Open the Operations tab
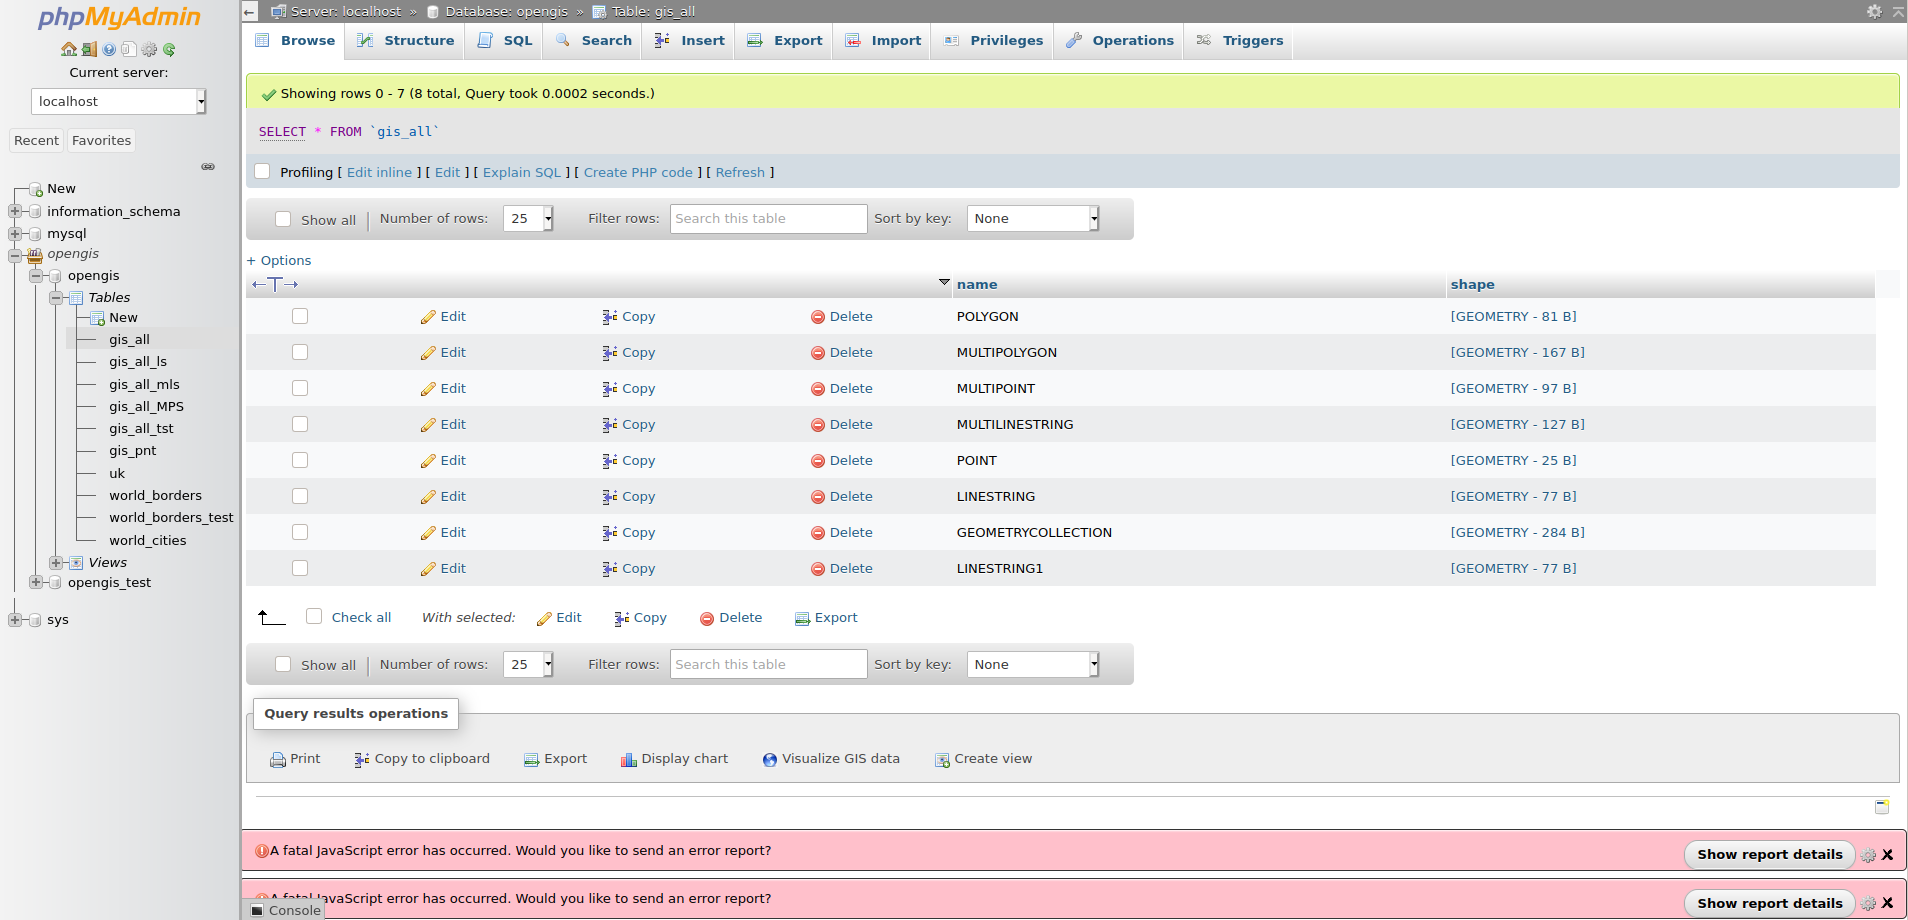 coord(1119,41)
